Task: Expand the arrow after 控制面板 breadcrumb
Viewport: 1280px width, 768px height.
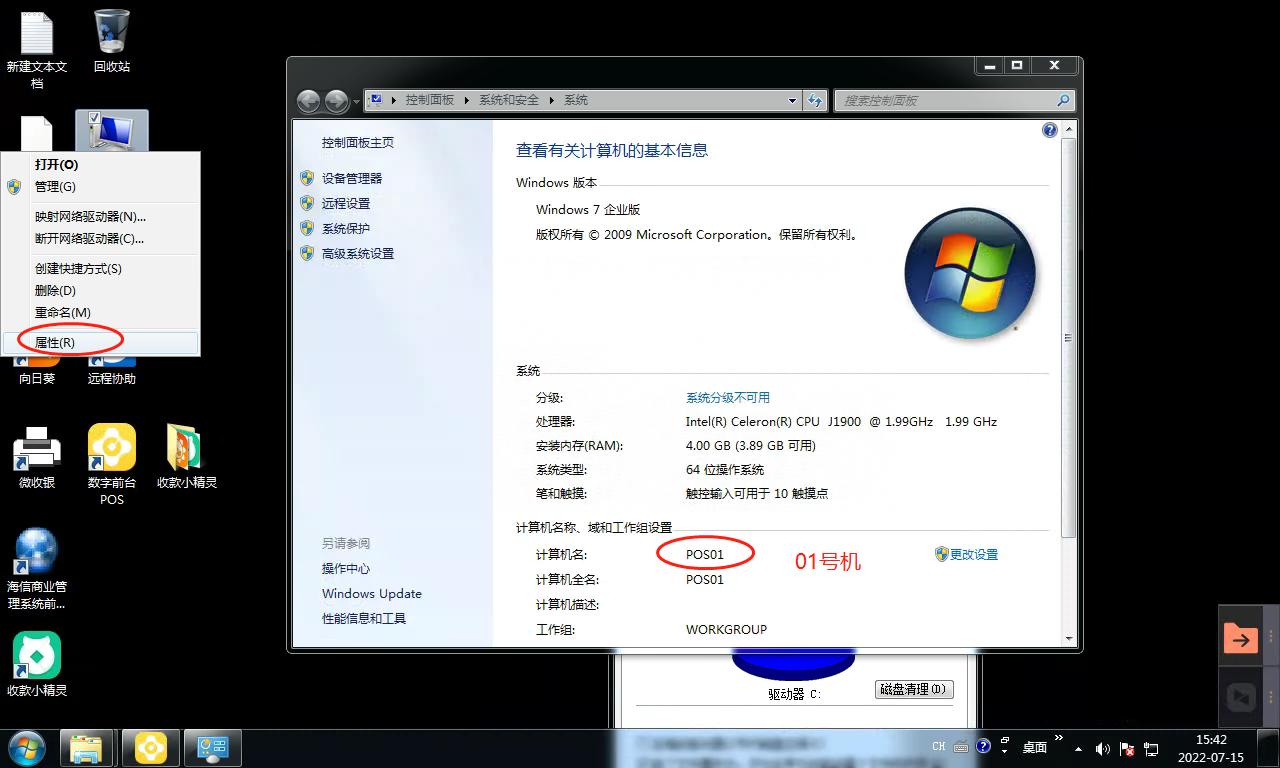Action: click(466, 100)
